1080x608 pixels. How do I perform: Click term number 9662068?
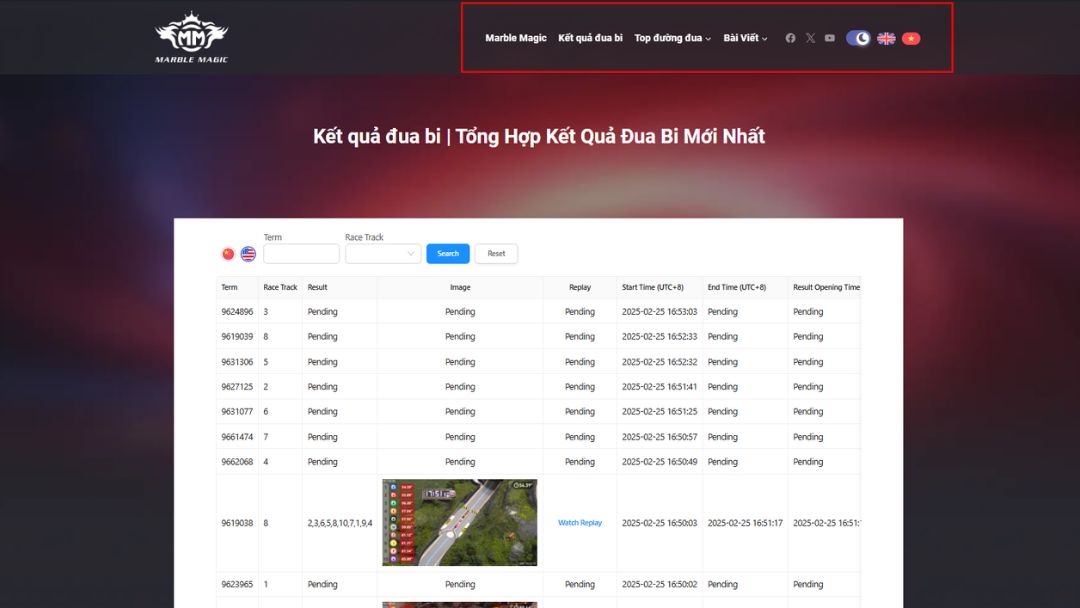click(x=237, y=461)
